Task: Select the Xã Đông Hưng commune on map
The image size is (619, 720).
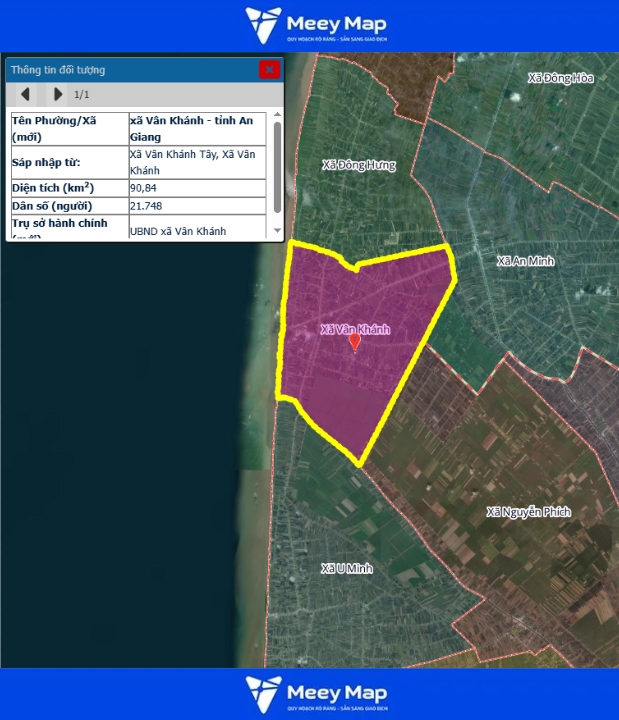Action: coord(359,165)
